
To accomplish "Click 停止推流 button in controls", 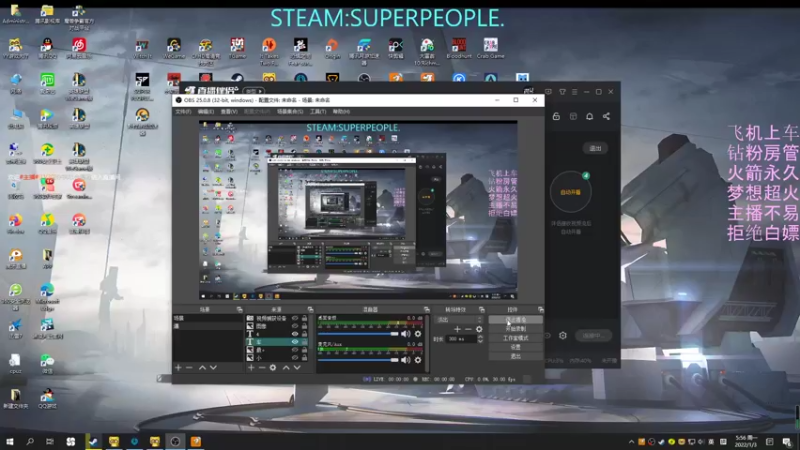I will (x=515, y=320).
